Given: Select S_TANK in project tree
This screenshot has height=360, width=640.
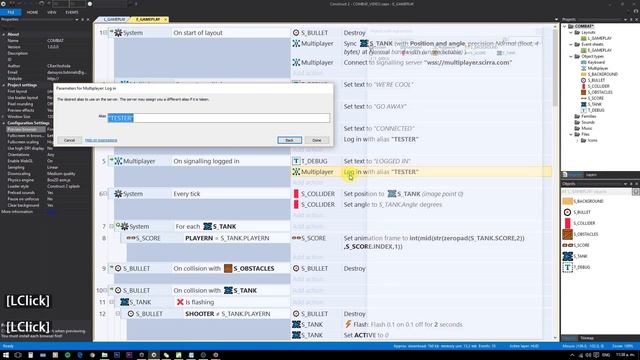Looking at the screenshot, I should coord(591,104).
